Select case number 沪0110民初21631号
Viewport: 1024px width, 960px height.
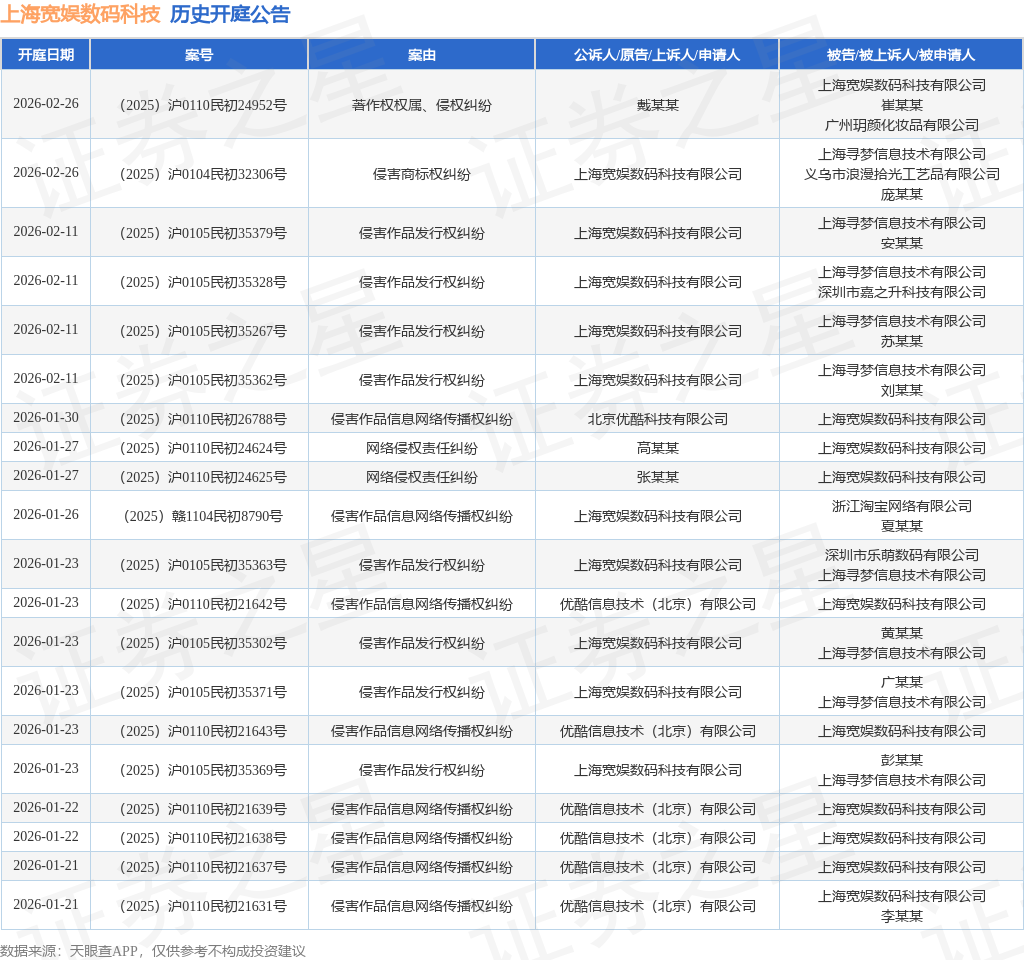(x=227, y=906)
